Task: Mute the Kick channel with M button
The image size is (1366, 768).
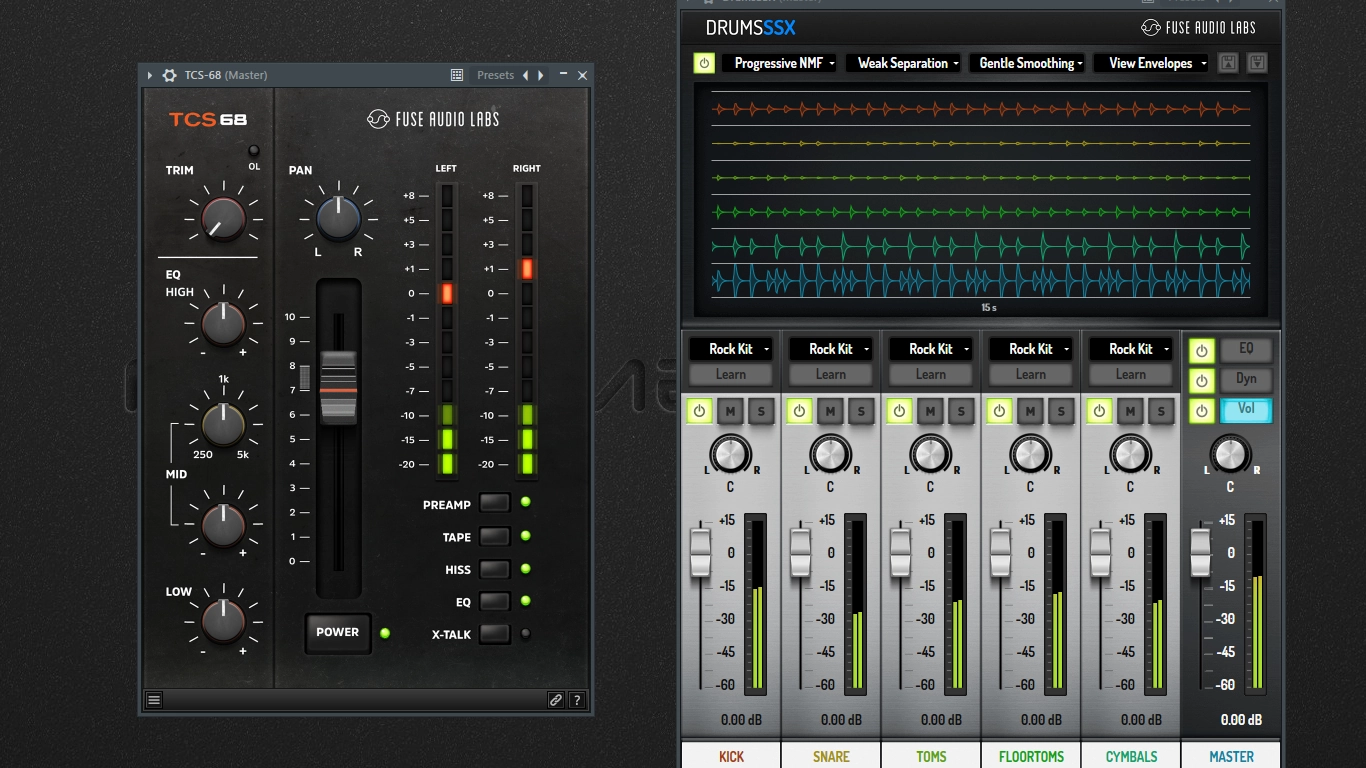Action: coord(730,411)
